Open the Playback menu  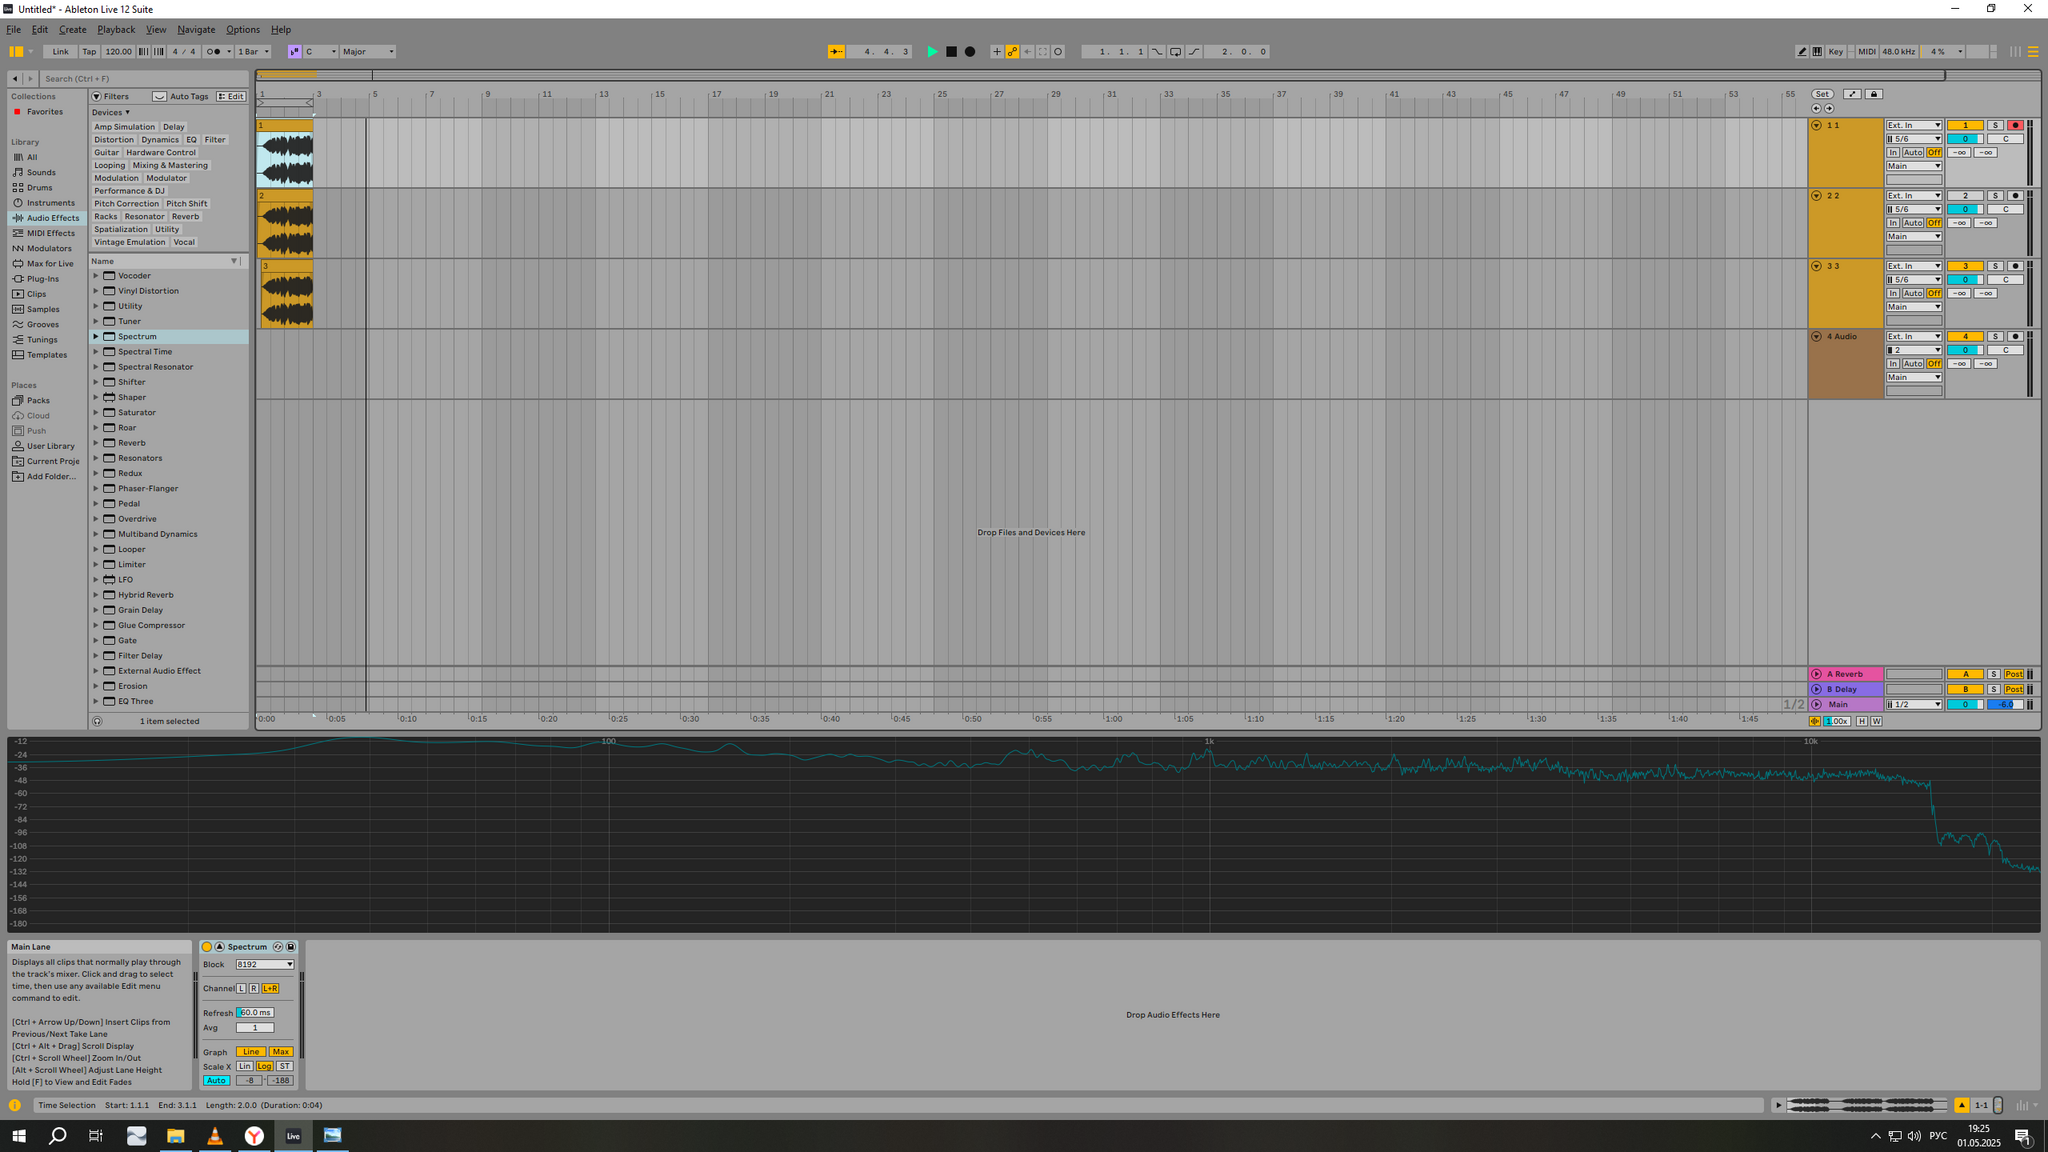(116, 30)
